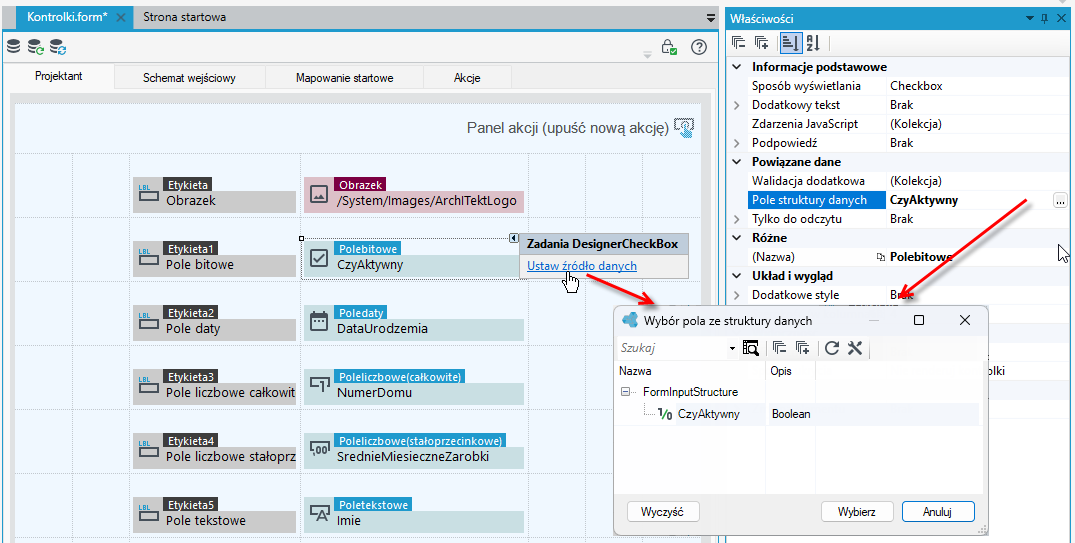This screenshot has width=1075, height=543.
Task: Expand the Podpowiedź property
Action: coord(737,143)
